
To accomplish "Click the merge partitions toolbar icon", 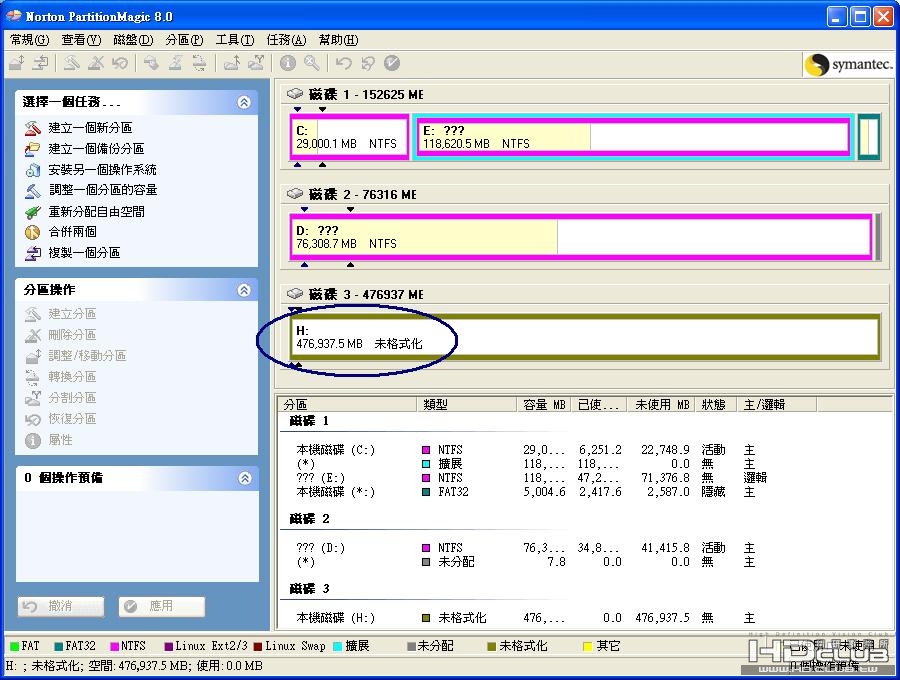I will [x=232, y=63].
